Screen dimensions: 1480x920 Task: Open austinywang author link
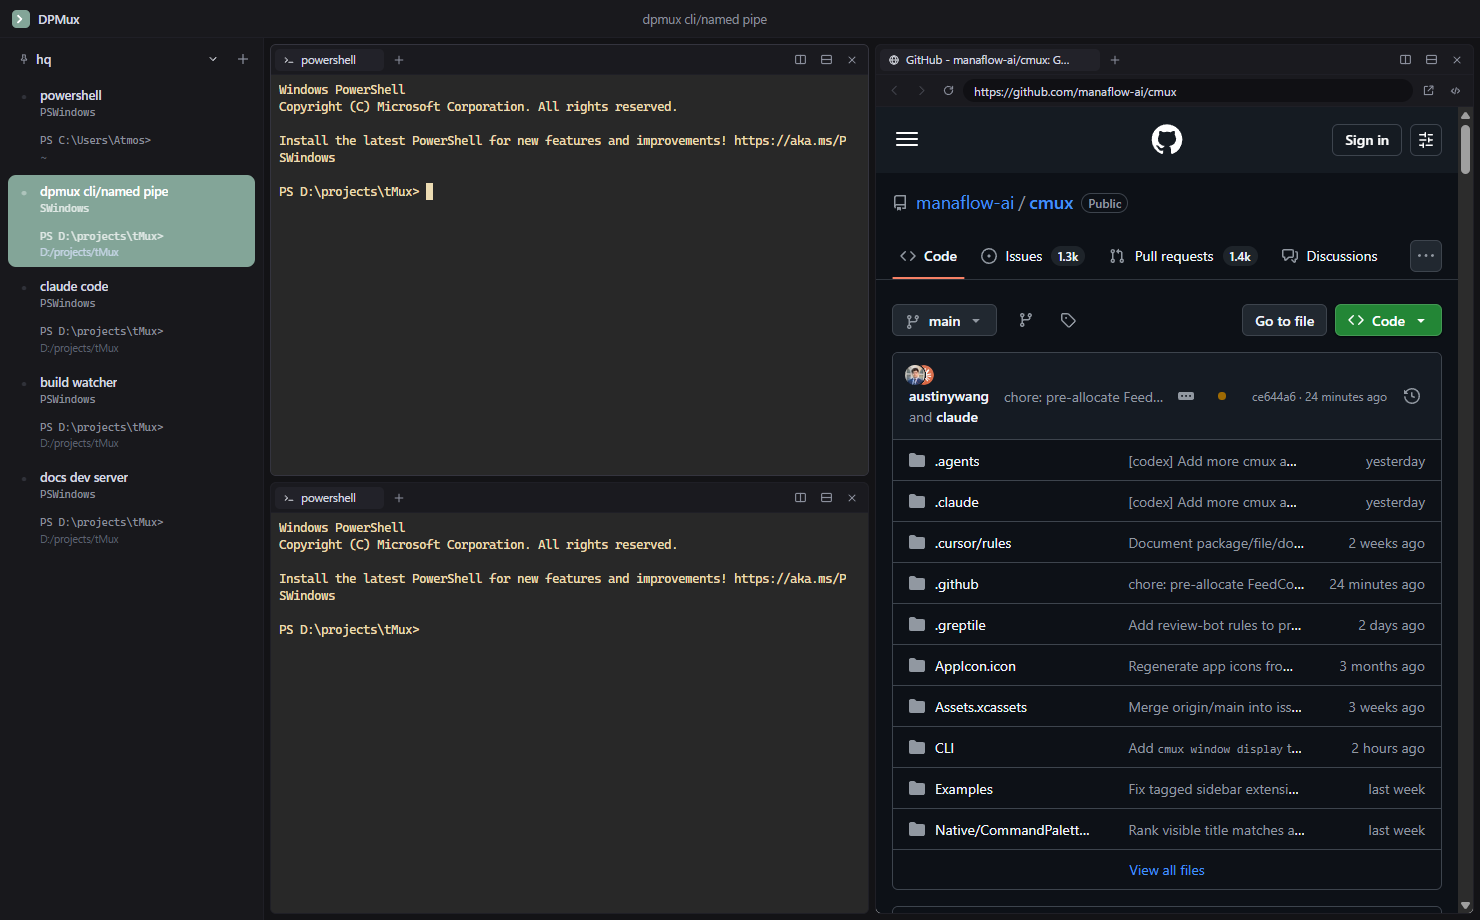[x=948, y=397]
